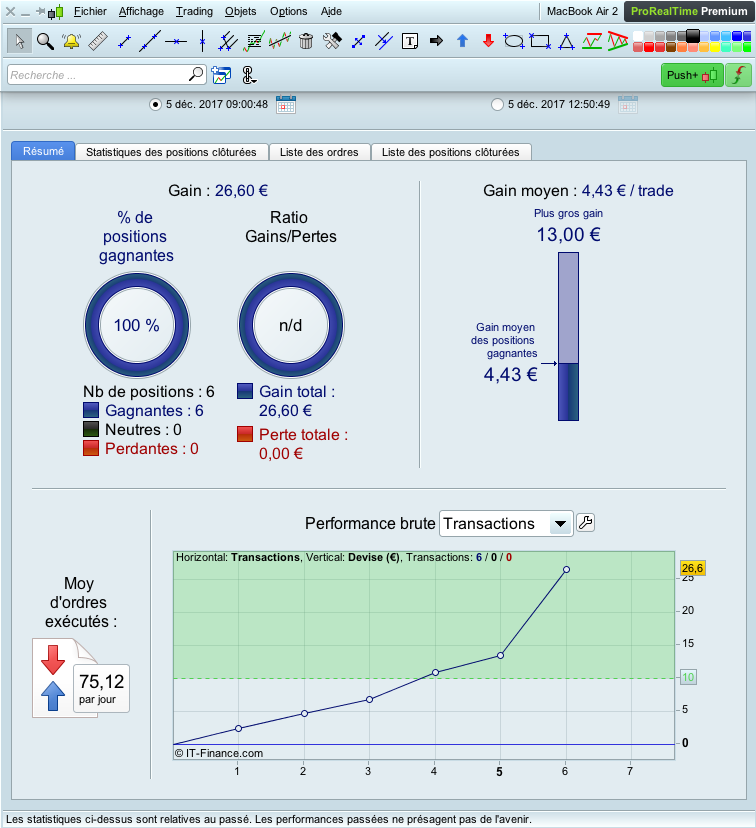This screenshot has width=756, height=828.
Task: Click the search magnifier in Recherche field
Action: (196, 74)
